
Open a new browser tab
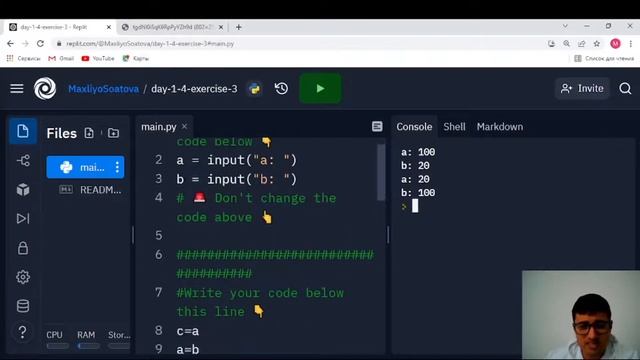pos(238,27)
